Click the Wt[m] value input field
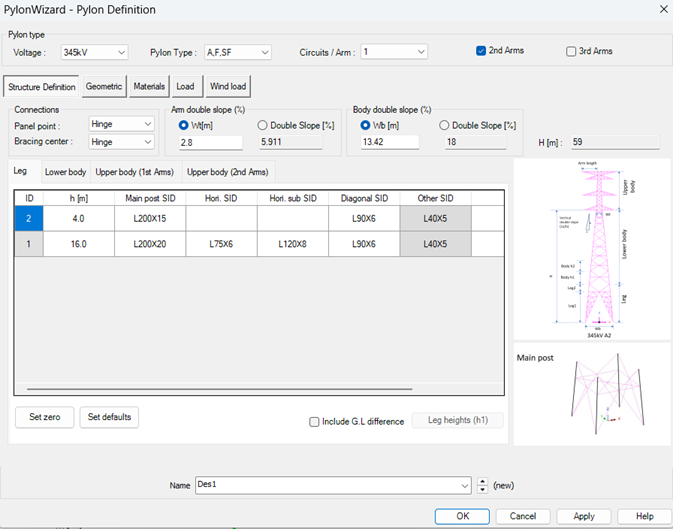This screenshot has width=673, height=529. click(x=210, y=143)
